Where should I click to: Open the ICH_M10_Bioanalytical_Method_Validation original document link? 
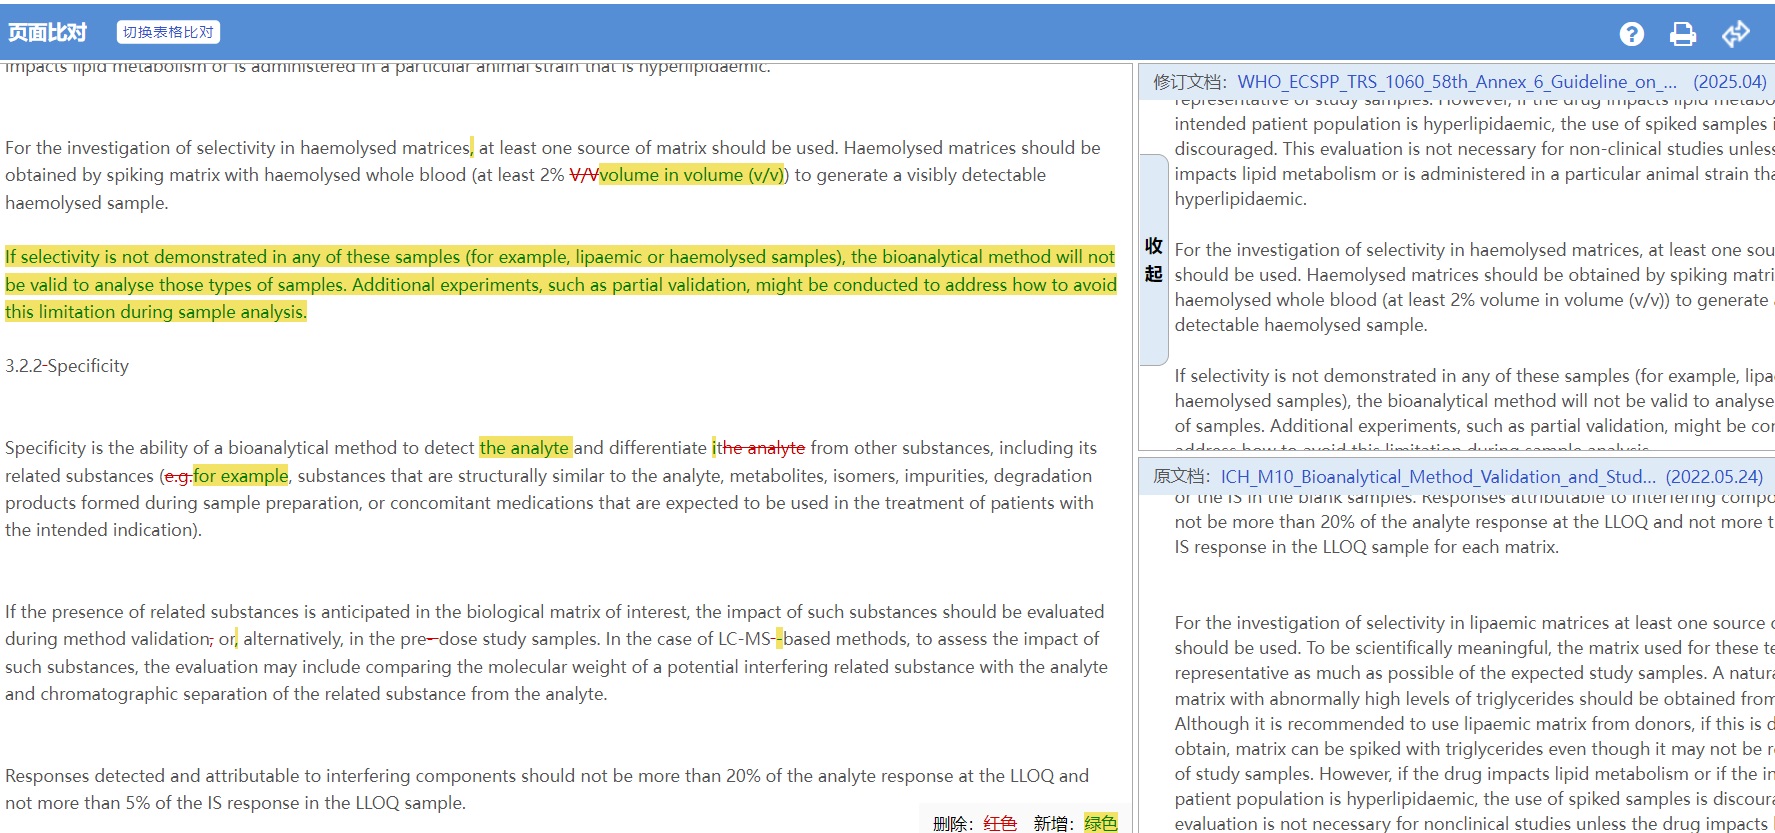click(x=1438, y=477)
